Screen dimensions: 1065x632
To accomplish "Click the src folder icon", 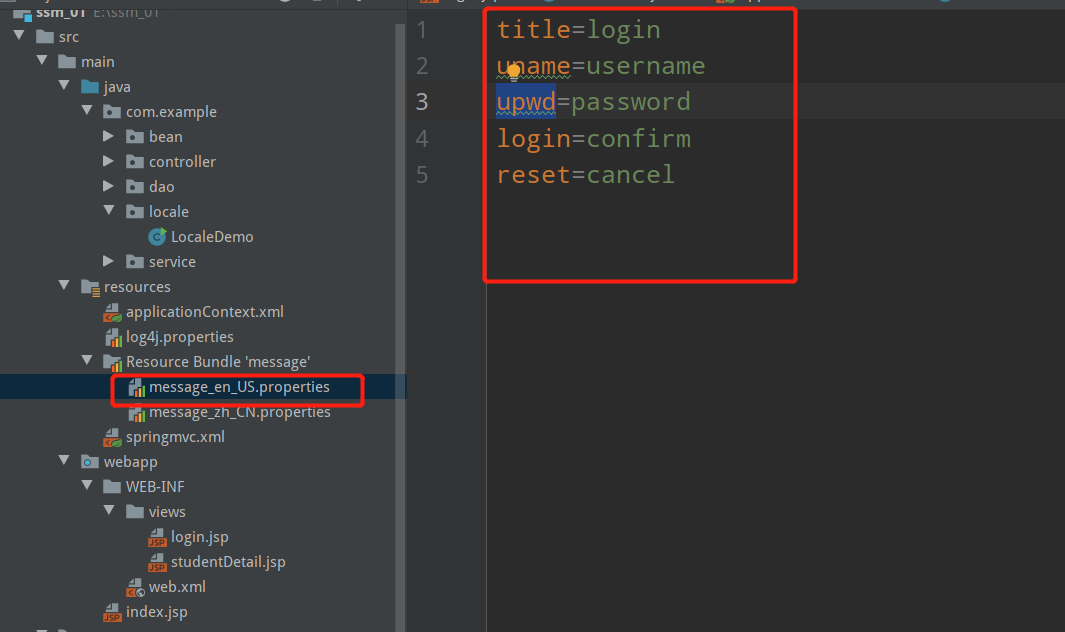I will (x=45, y=37).
